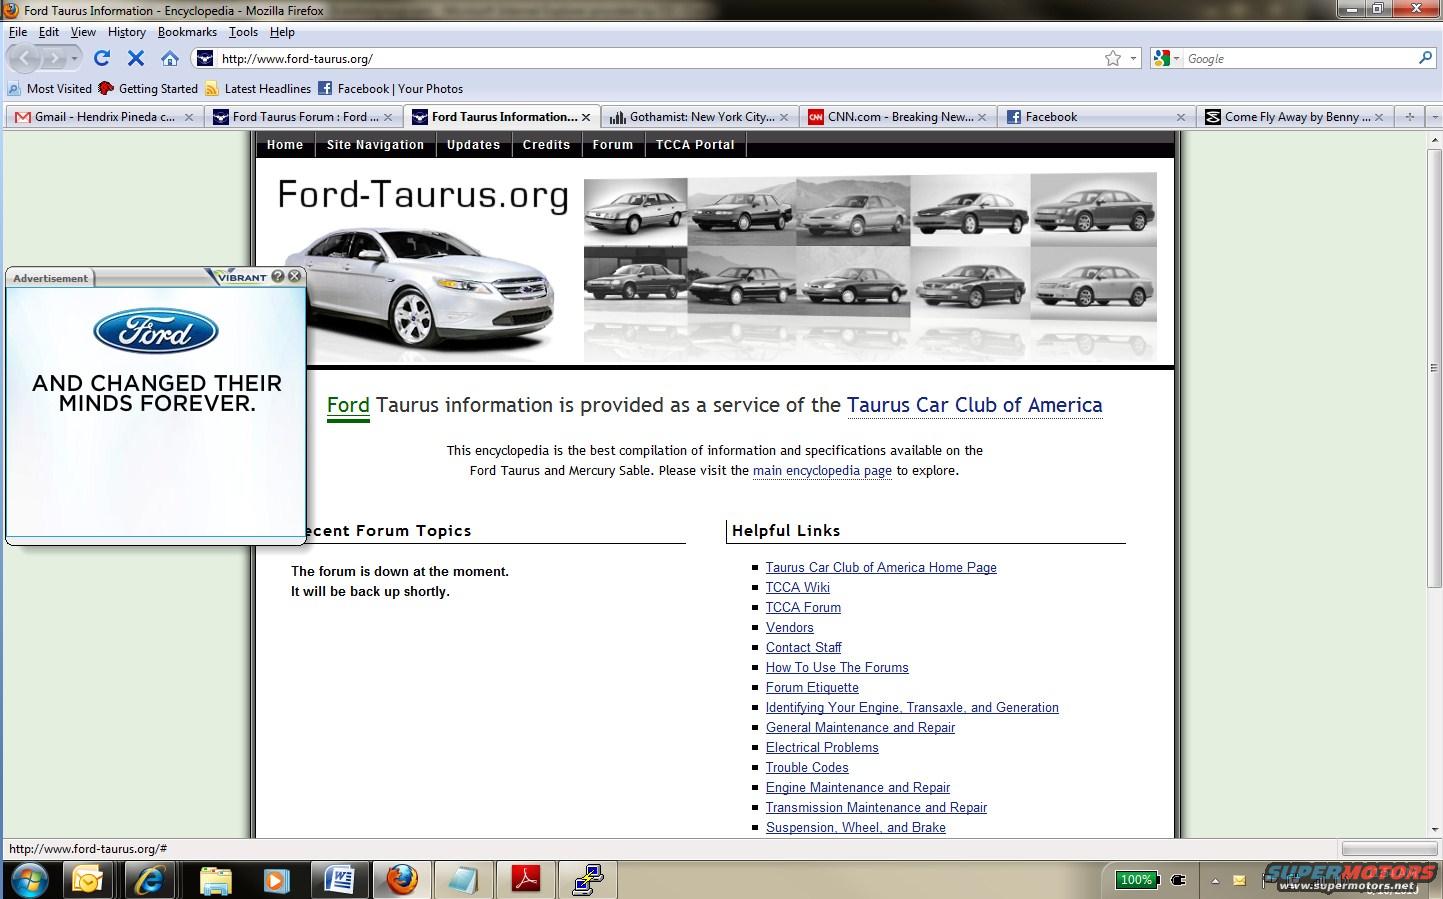The height and width of the screenshot is (899, 1443).
Task: Click Home in the site navigation bar
Action: click(x=285, y=145)
